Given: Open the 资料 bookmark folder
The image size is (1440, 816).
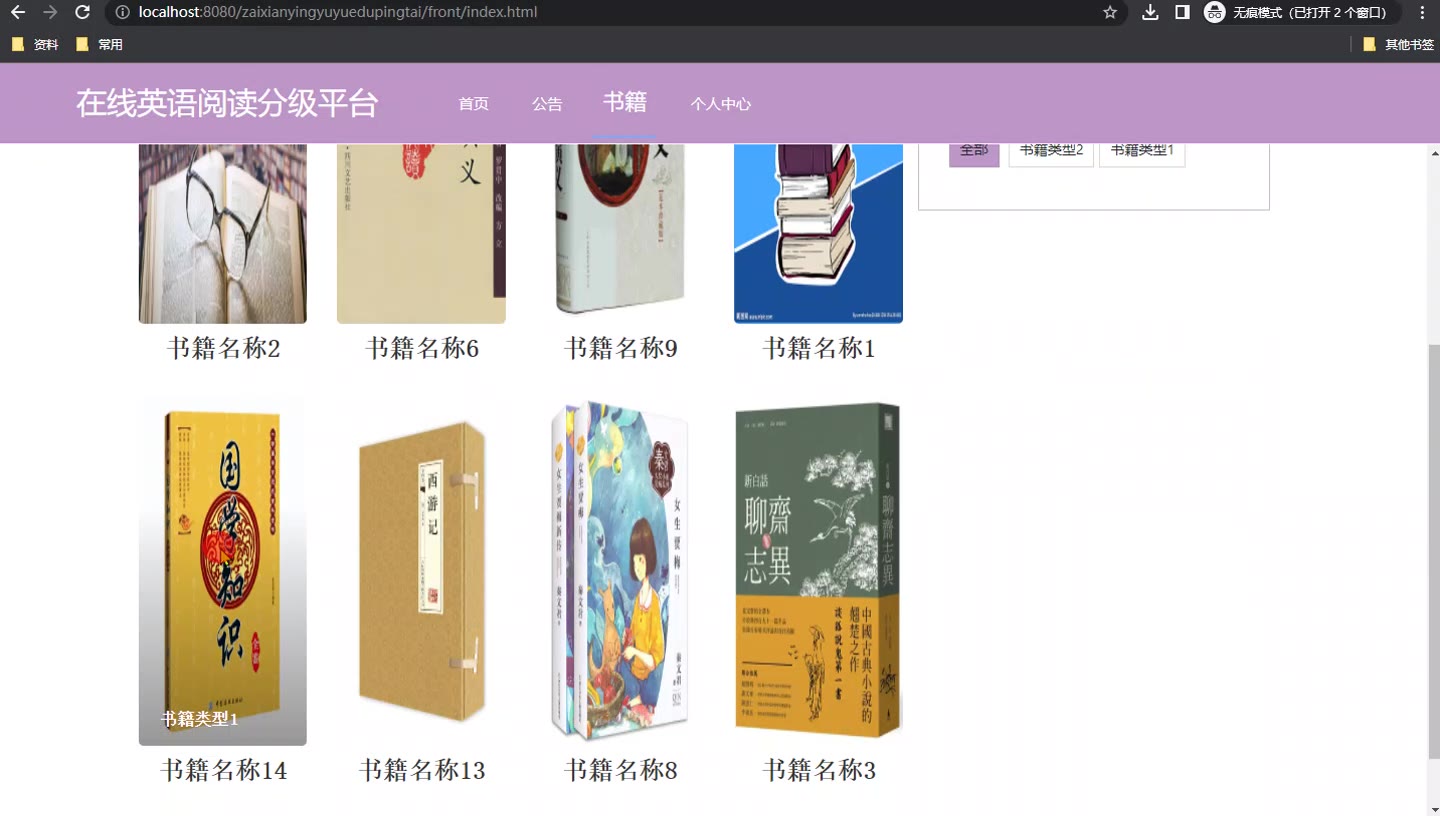Looking at the screenshot, I should (35, 44).
